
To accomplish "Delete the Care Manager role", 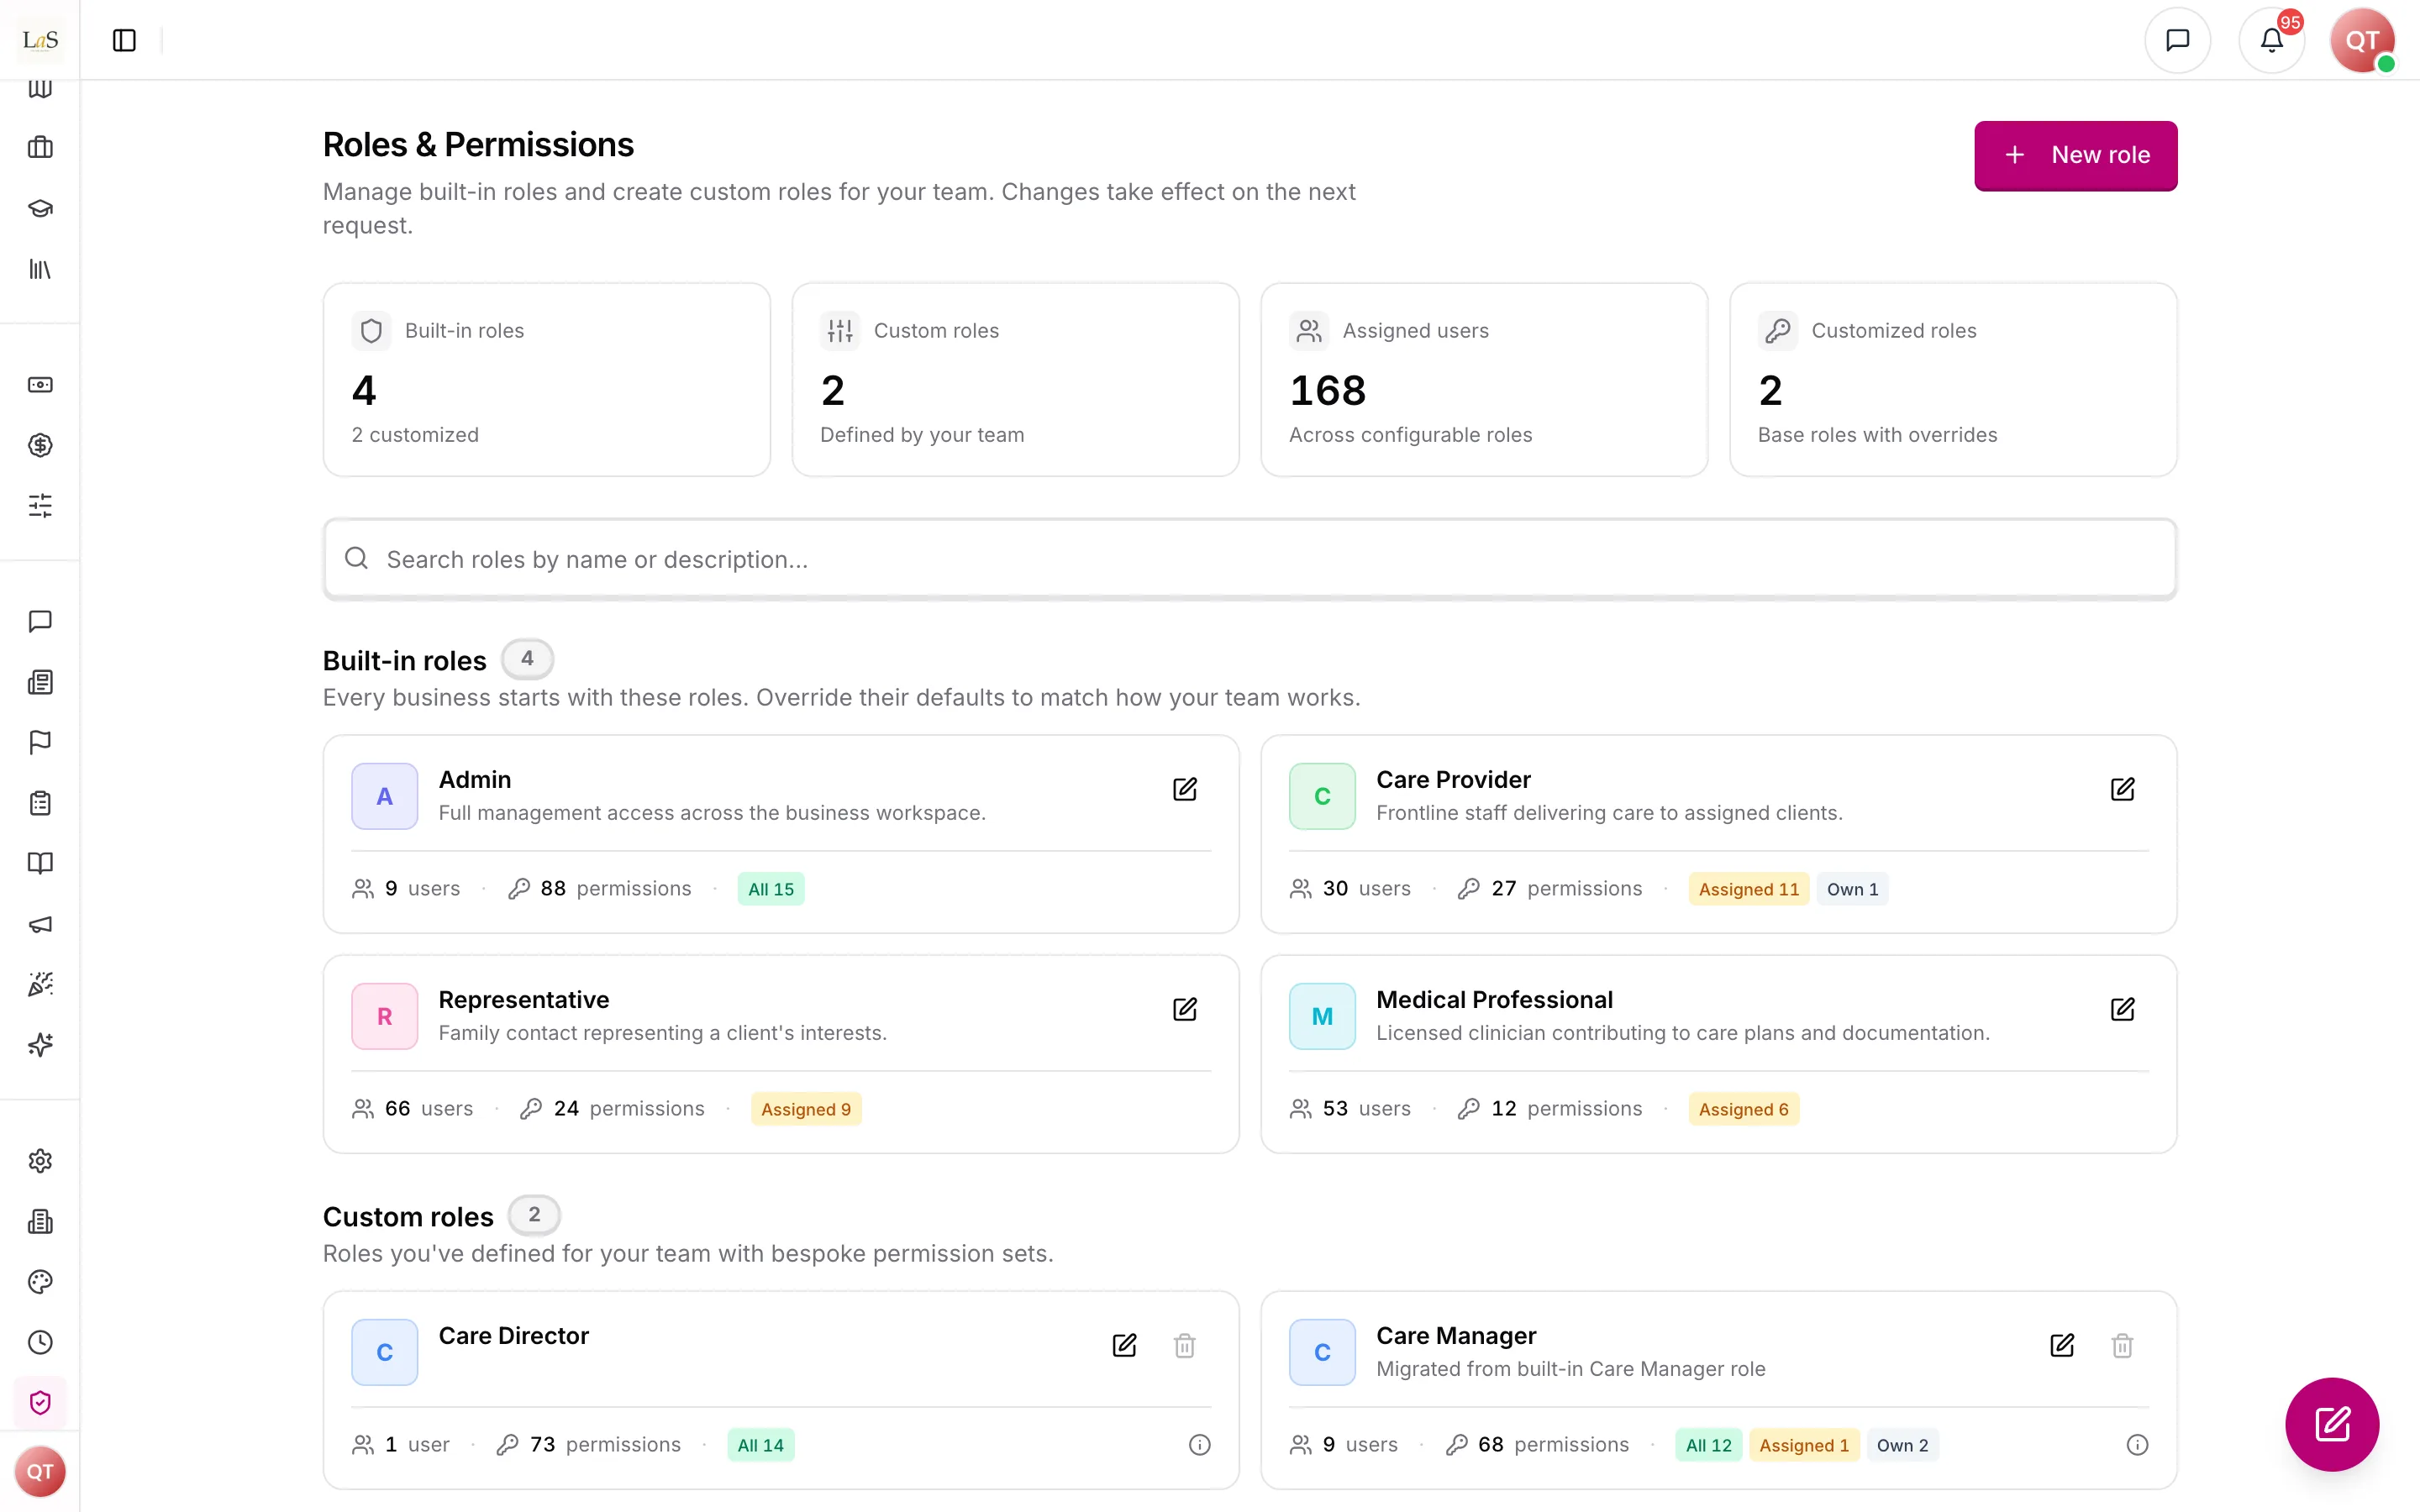I will (2122, 1345).
